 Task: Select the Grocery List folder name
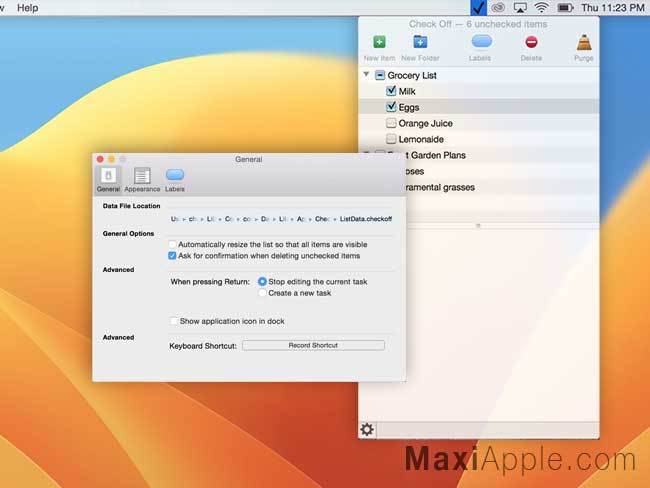pyautogui.click(x=412, y=75)
